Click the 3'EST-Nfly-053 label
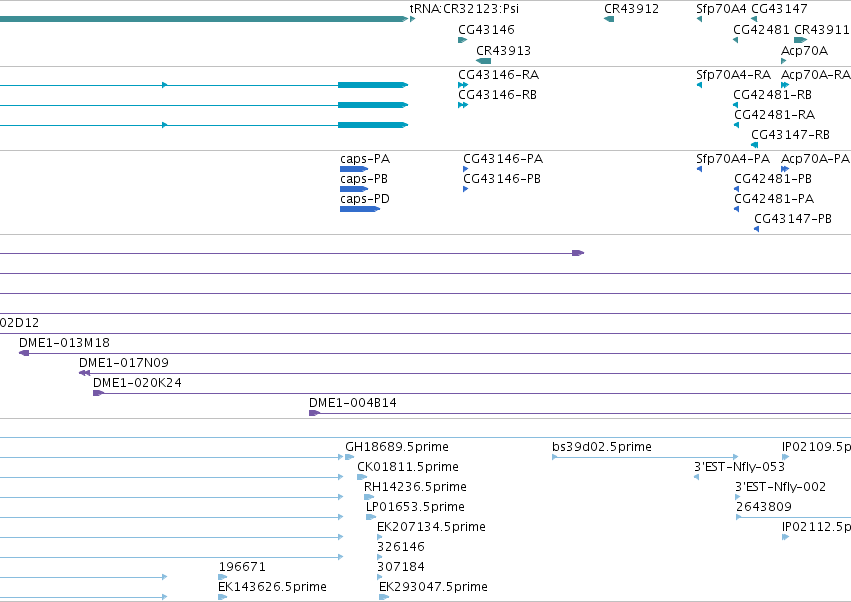This screenshot has height=602, width=851. coord(739,467)
